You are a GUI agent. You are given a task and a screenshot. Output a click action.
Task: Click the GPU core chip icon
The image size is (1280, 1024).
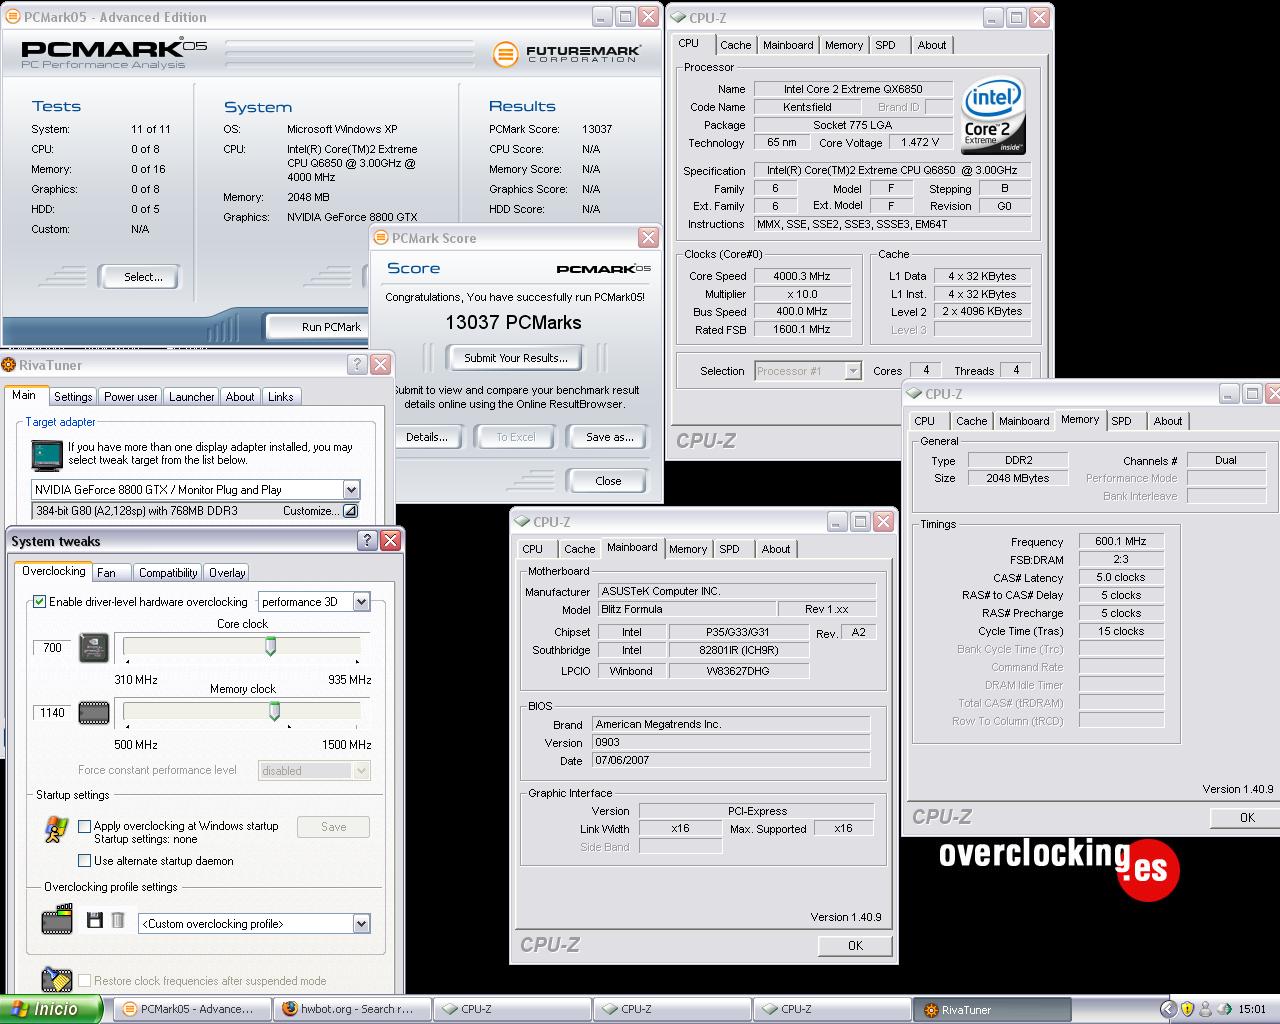(x=94, y=648)
